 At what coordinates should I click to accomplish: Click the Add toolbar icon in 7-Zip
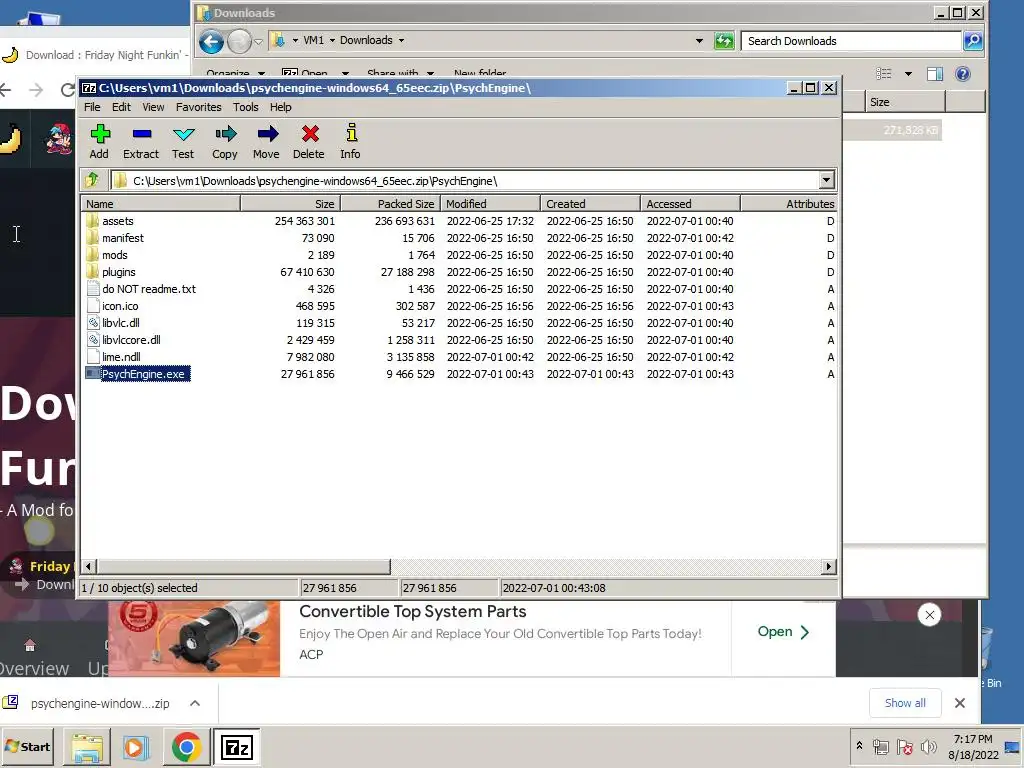point(99,142)
